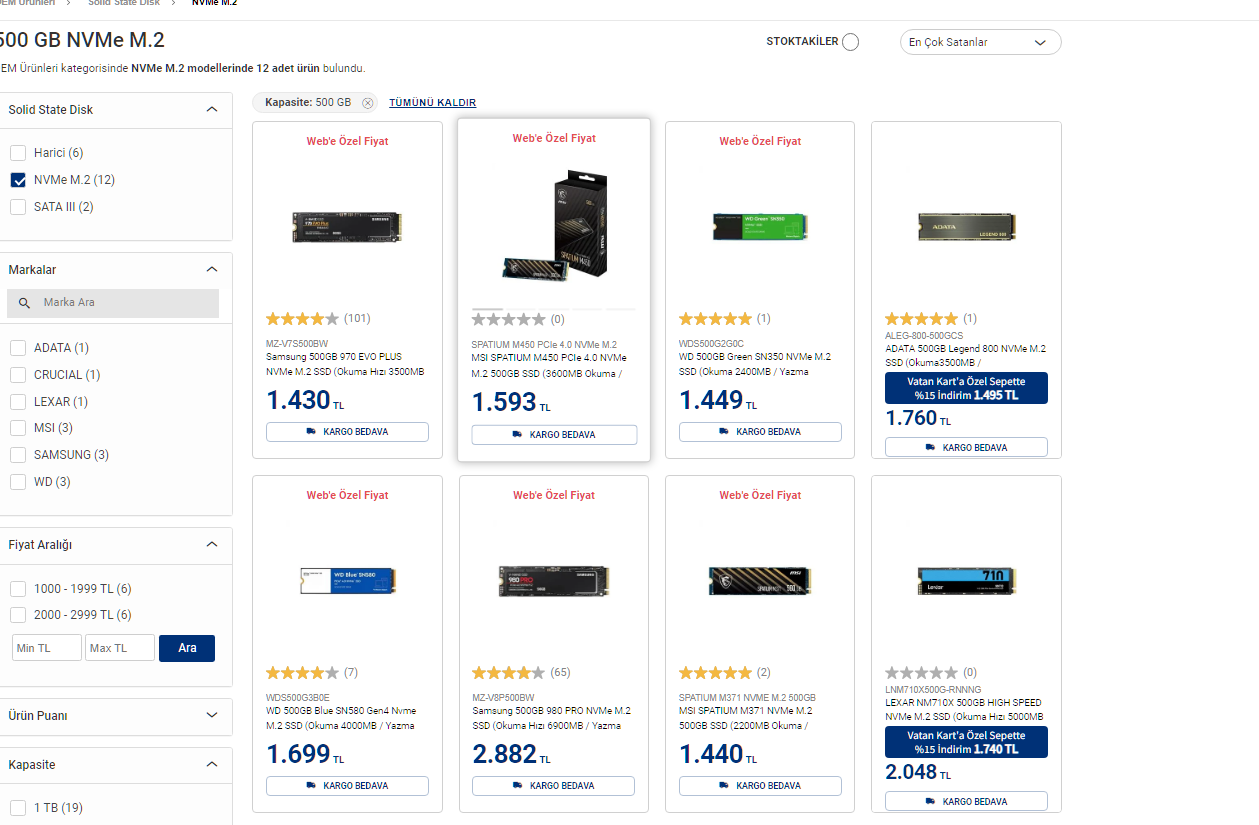Image resolution: width=1259 pixels, height=825 pixels.
Task: Click the magnifier icon in Marka Ara
Action: [x=25, y=302]
